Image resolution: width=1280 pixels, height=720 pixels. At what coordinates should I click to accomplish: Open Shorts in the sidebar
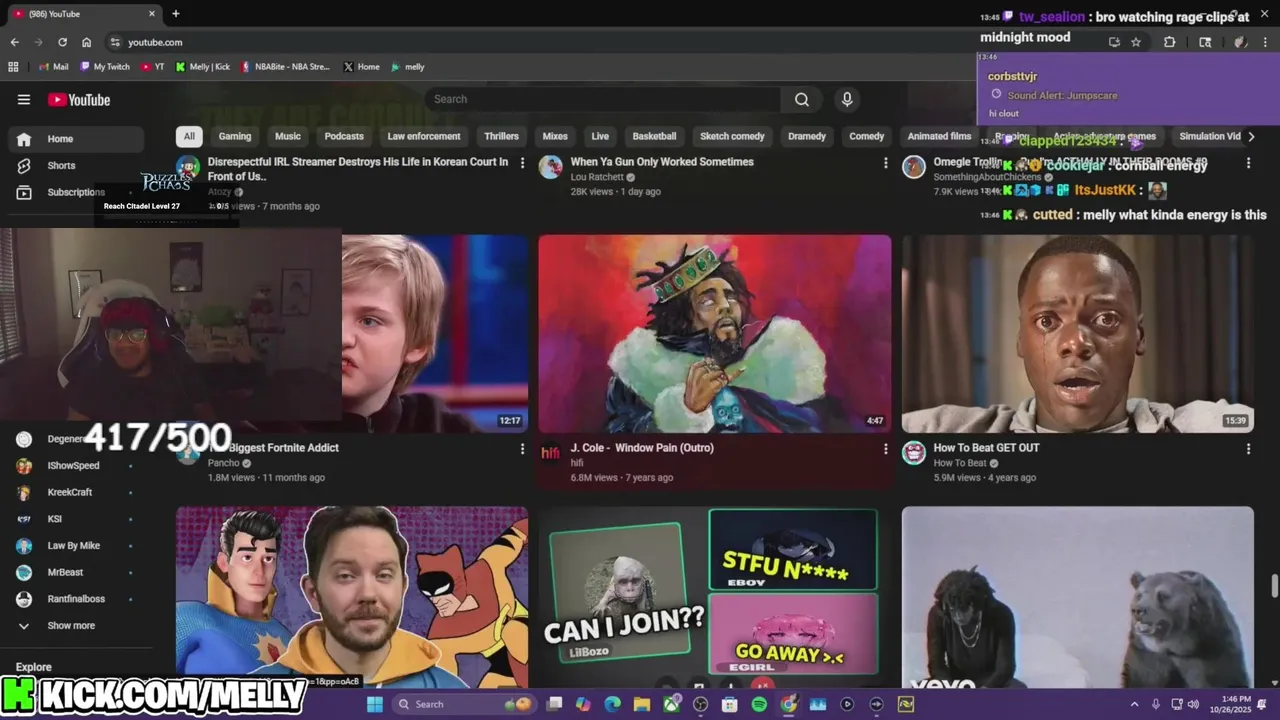[61, 165]
